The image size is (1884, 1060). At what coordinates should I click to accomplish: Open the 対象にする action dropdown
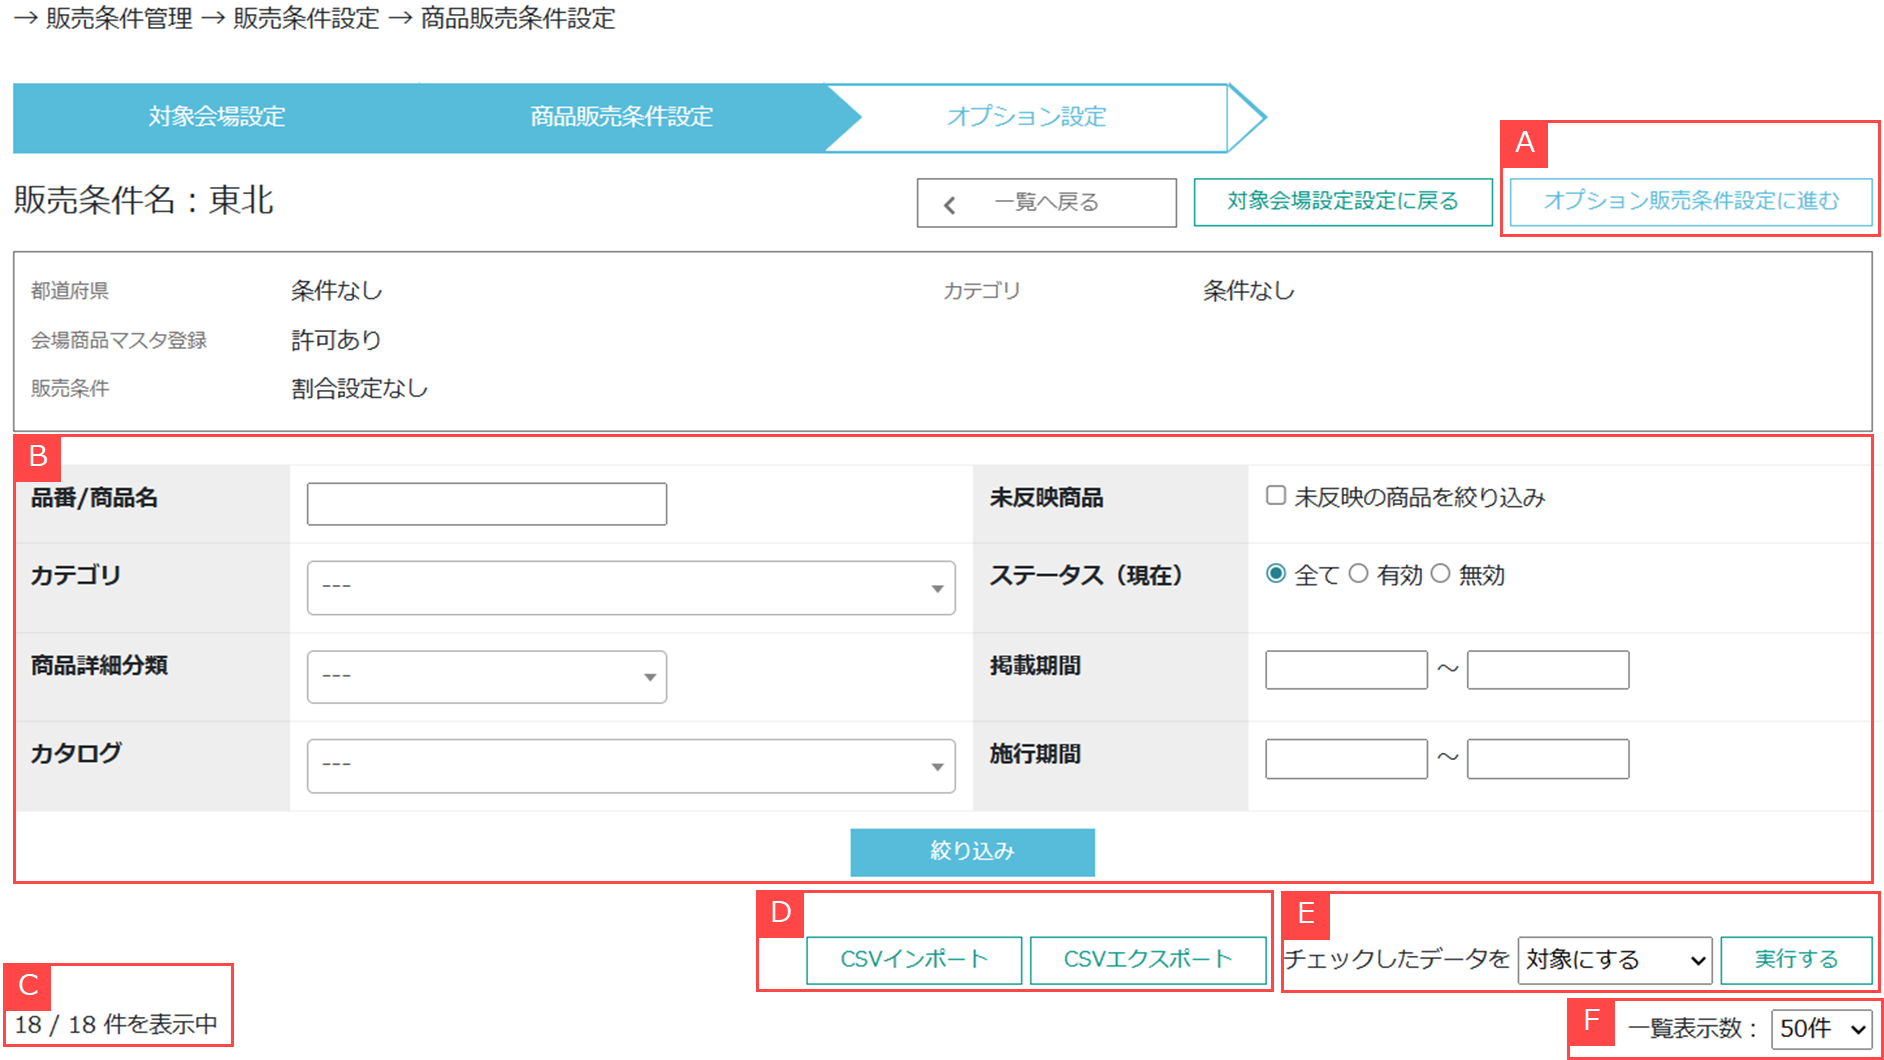(x=1614, y=960)
